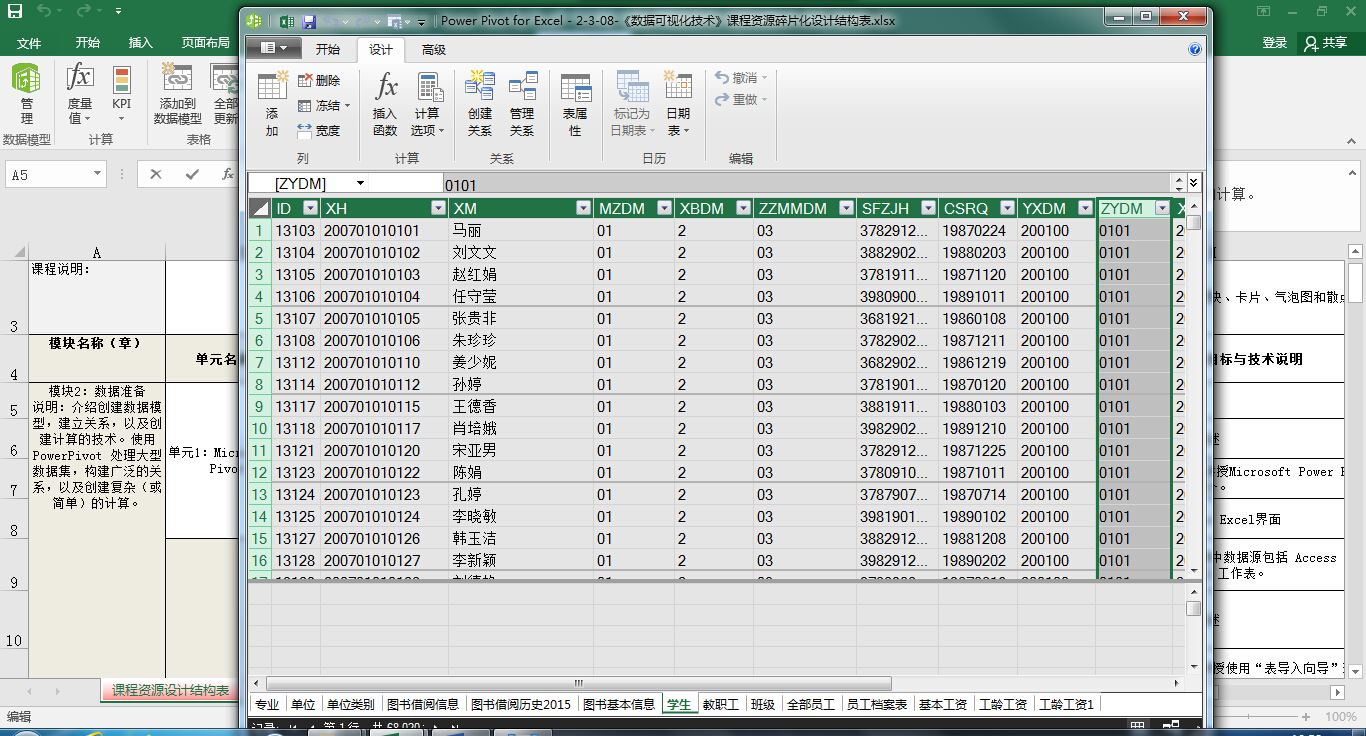1366x736 pixels.
Task: Click Add column (添加) icon
Action: click(271, 104)
